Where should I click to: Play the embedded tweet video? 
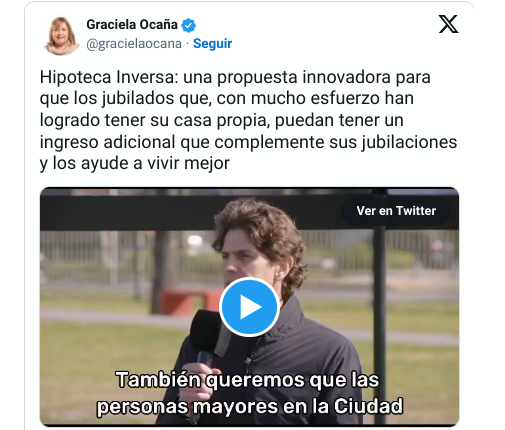(x=249, y=307)
